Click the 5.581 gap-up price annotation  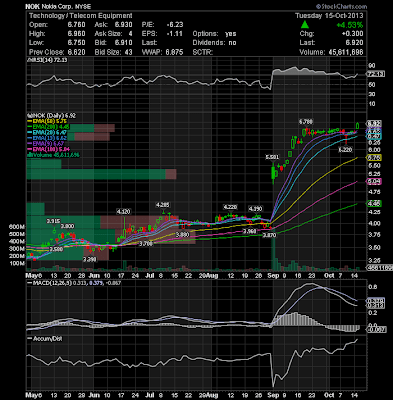[x=272, y=157]
